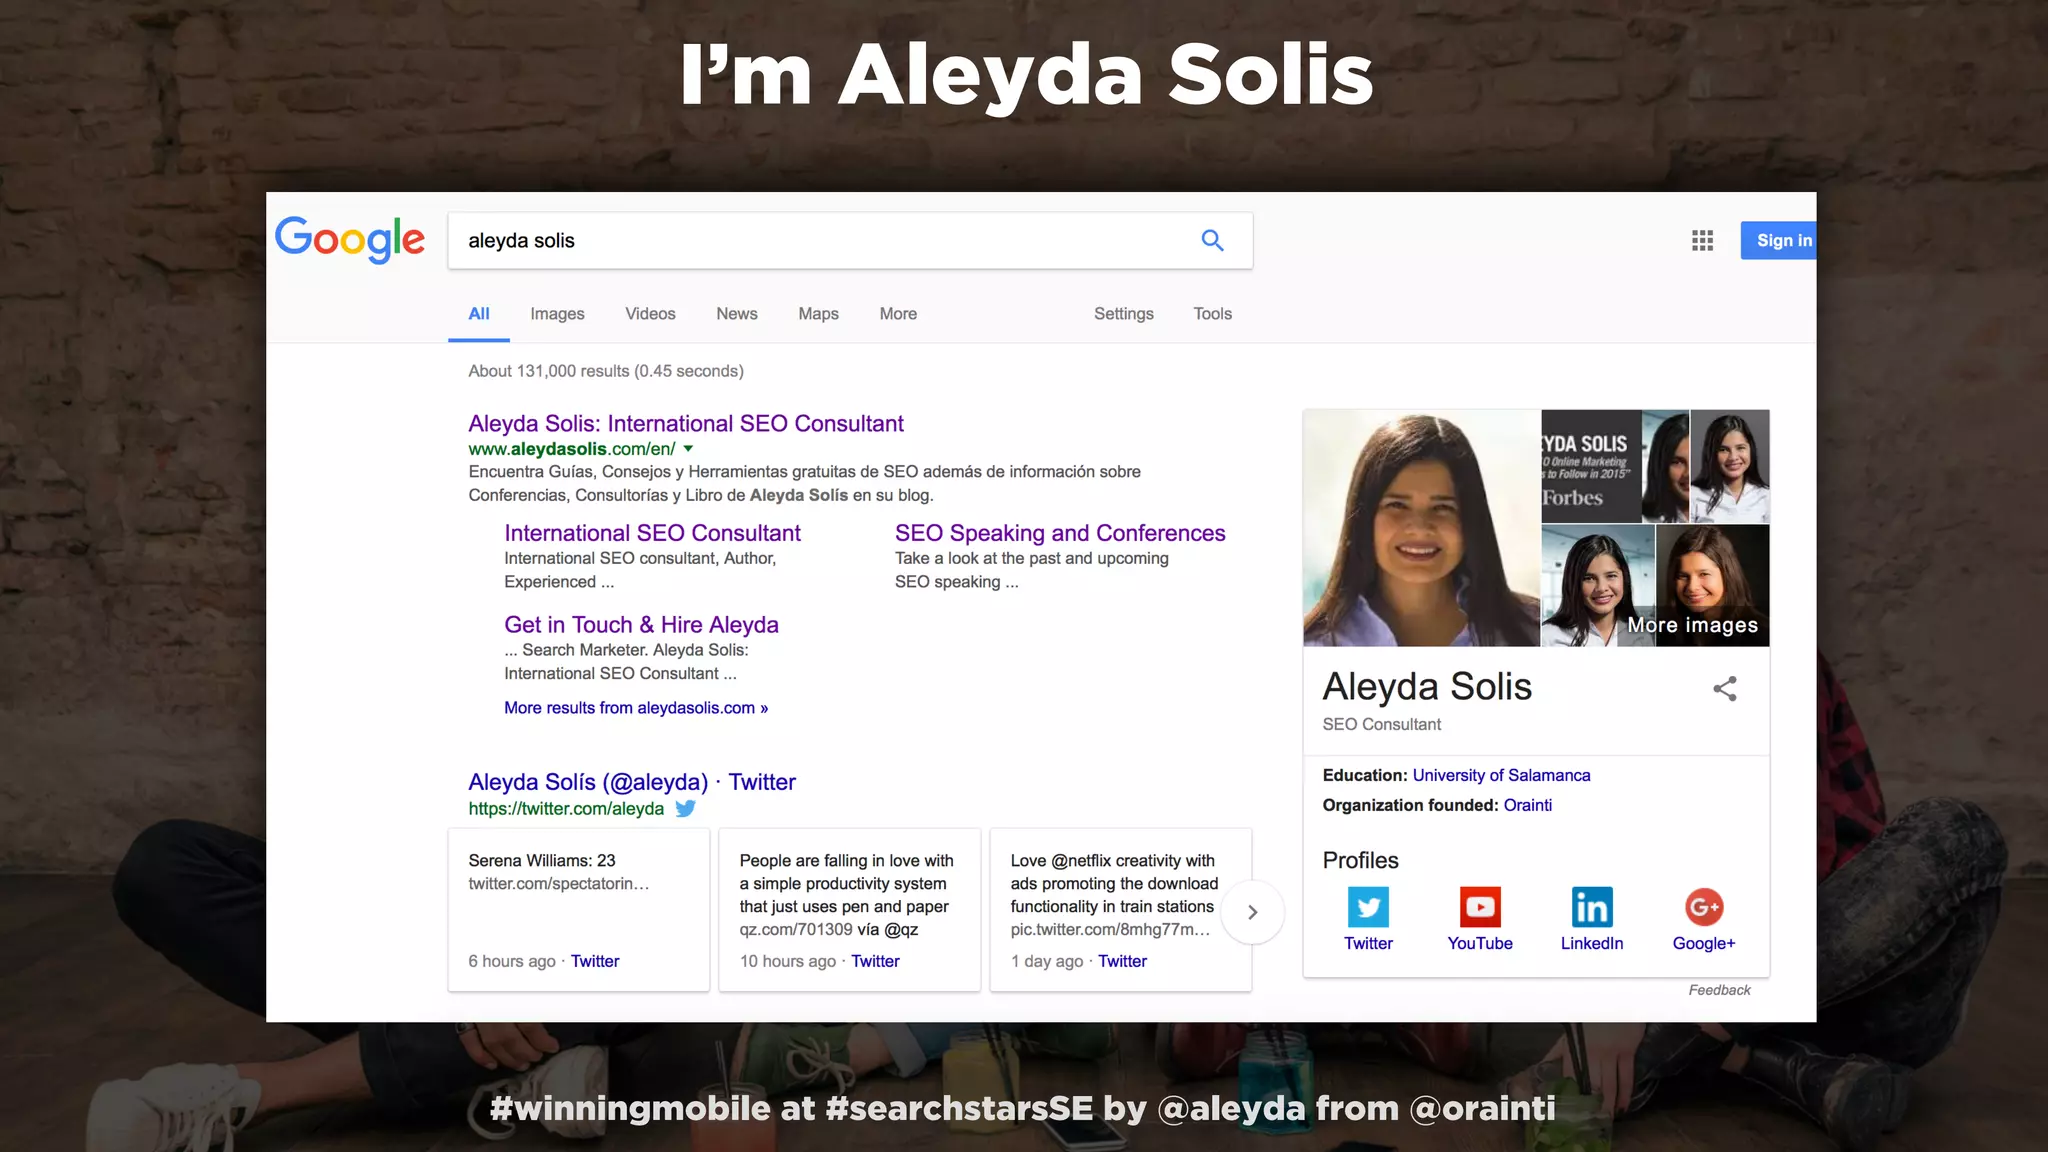
Task: Open the 'International SEO Consultant' sitelink
Action: (x=652, y=533)
